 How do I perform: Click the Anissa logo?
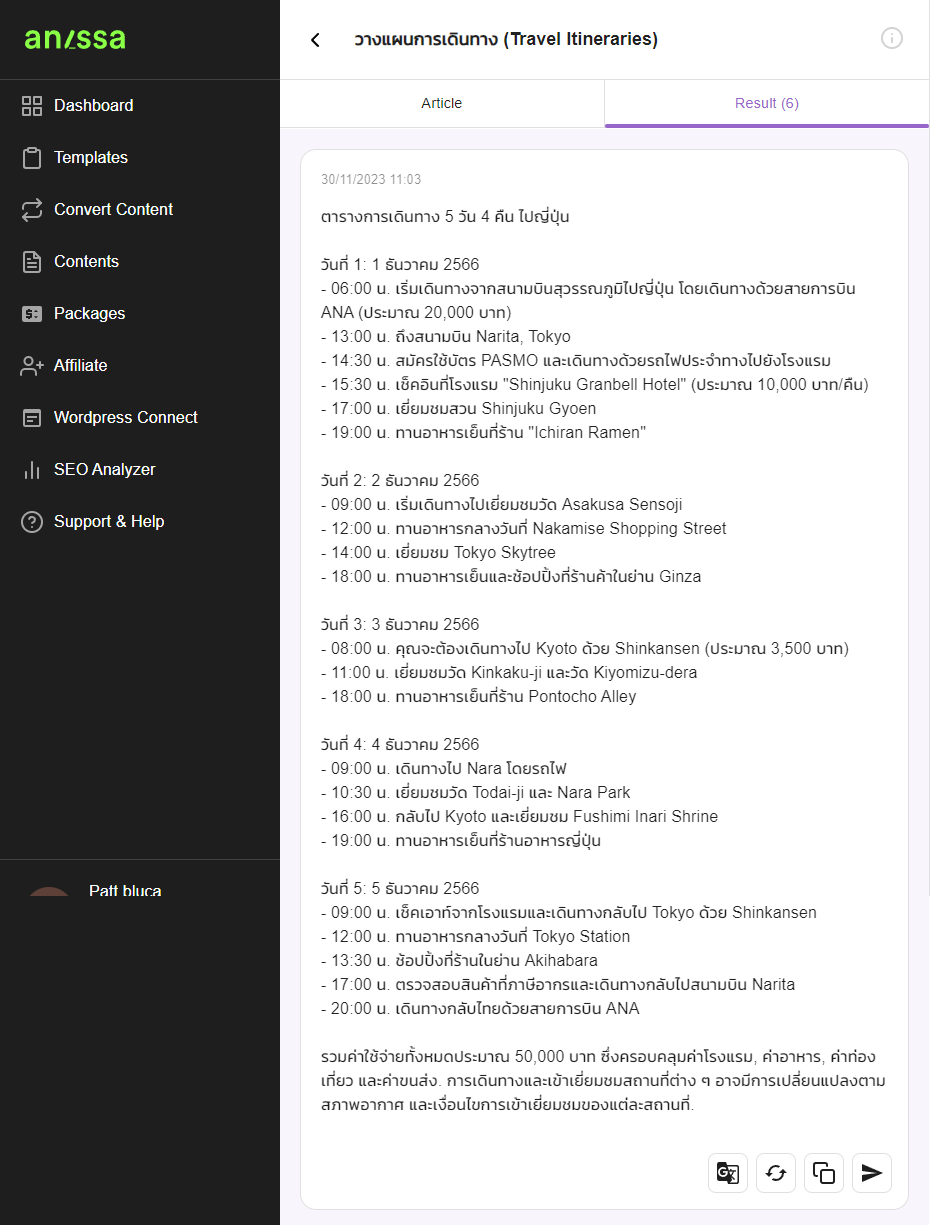point(75,39)
